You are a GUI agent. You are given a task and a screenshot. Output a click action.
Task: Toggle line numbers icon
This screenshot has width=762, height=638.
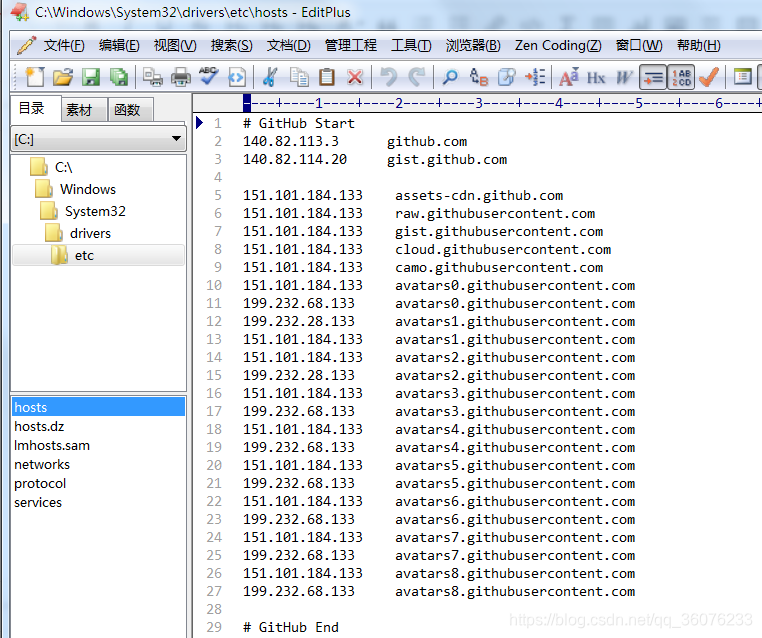pyautogui.click(x=681, y=77)
